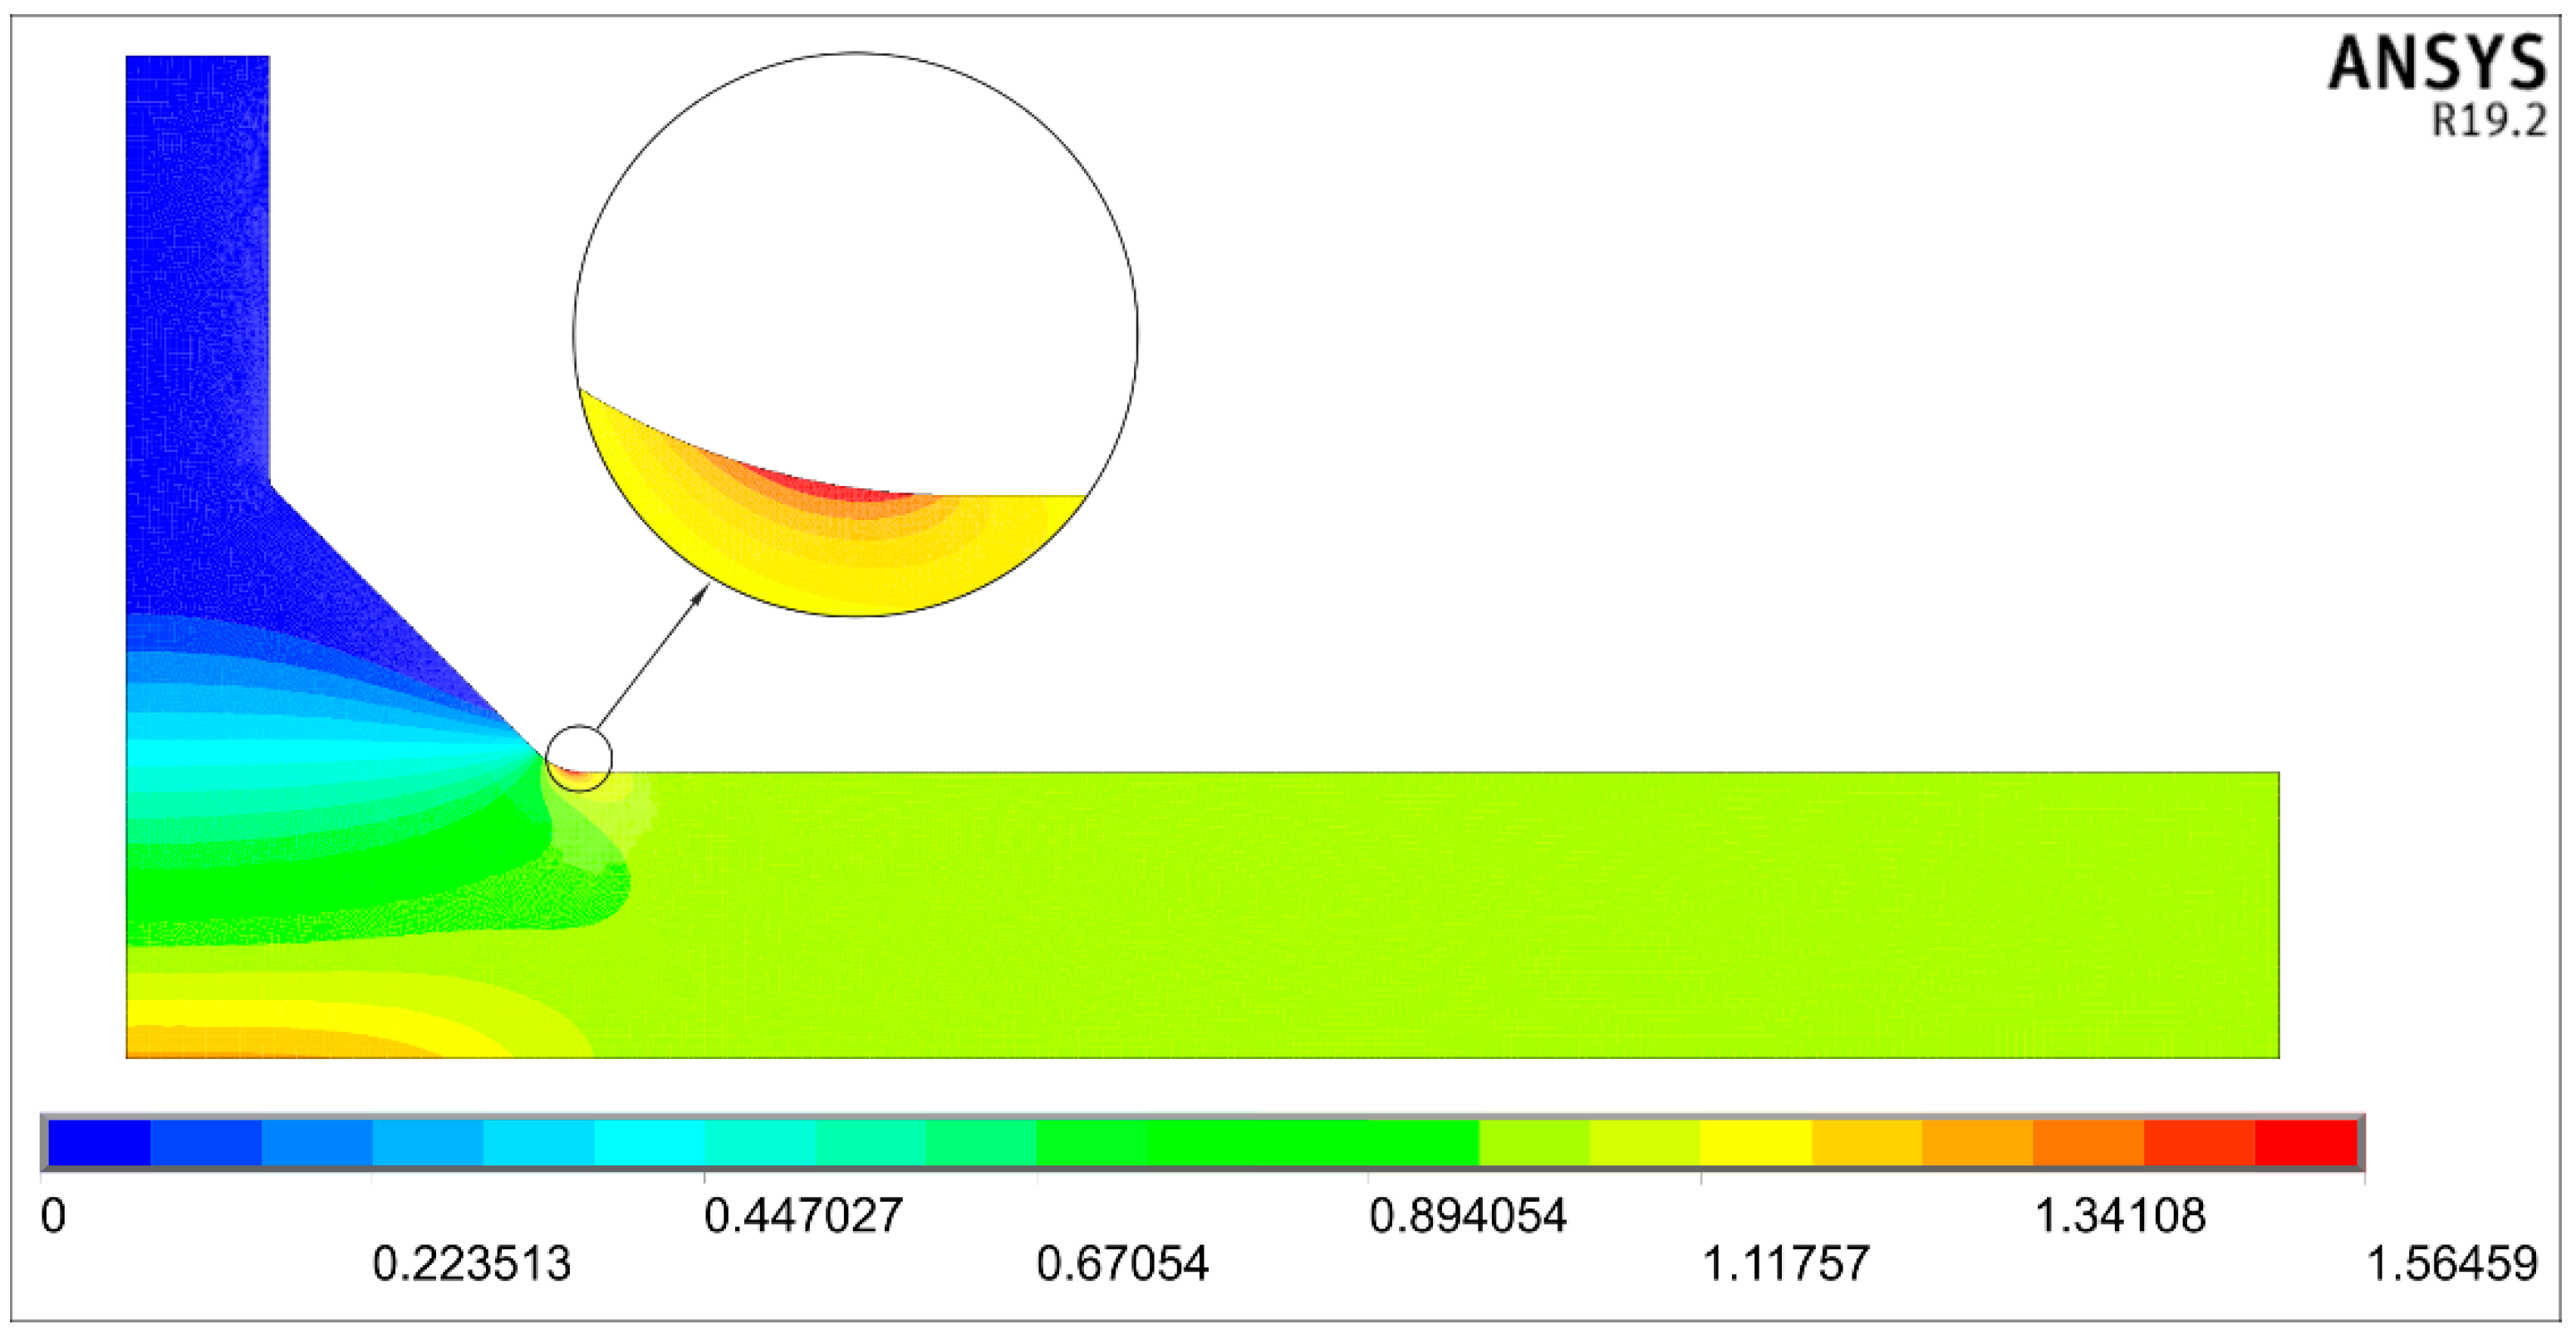Click the 1.11757 legend value

click(1785, 1264)
